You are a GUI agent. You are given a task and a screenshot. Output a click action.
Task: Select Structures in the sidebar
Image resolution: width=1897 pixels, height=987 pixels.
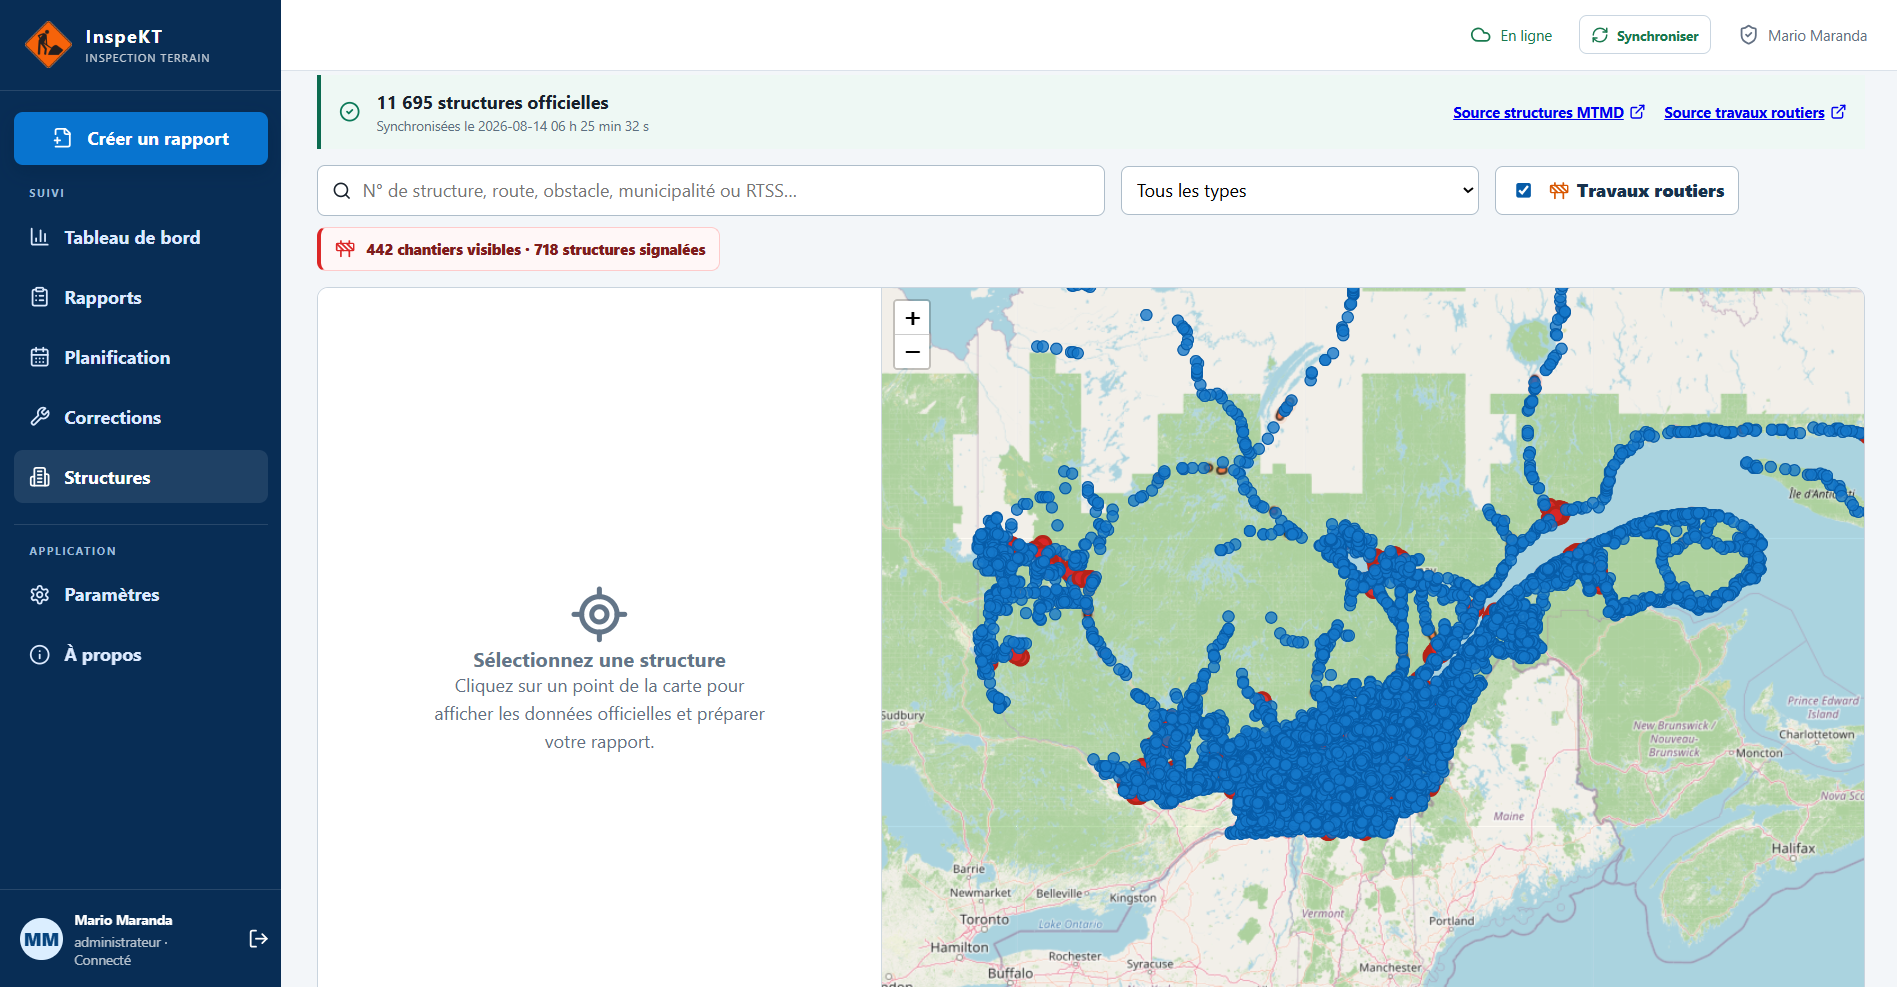coord(141,477)
